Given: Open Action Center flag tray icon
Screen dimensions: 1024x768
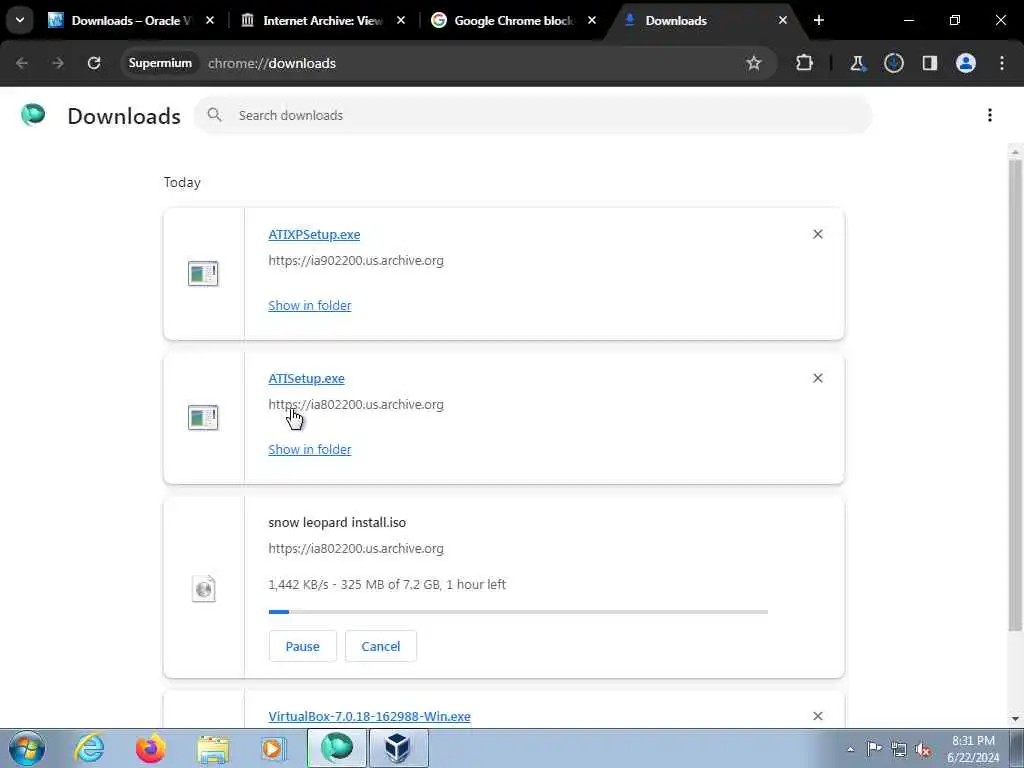Looking at the screenshot, I should pyautogui.click(x=874, y=749).
